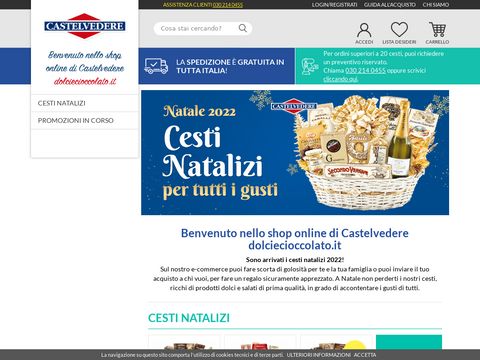Viewport: 480px width, 360px height.
Task: Select Cesti Natalizi in sidebar menu
Action: (62, 103)
